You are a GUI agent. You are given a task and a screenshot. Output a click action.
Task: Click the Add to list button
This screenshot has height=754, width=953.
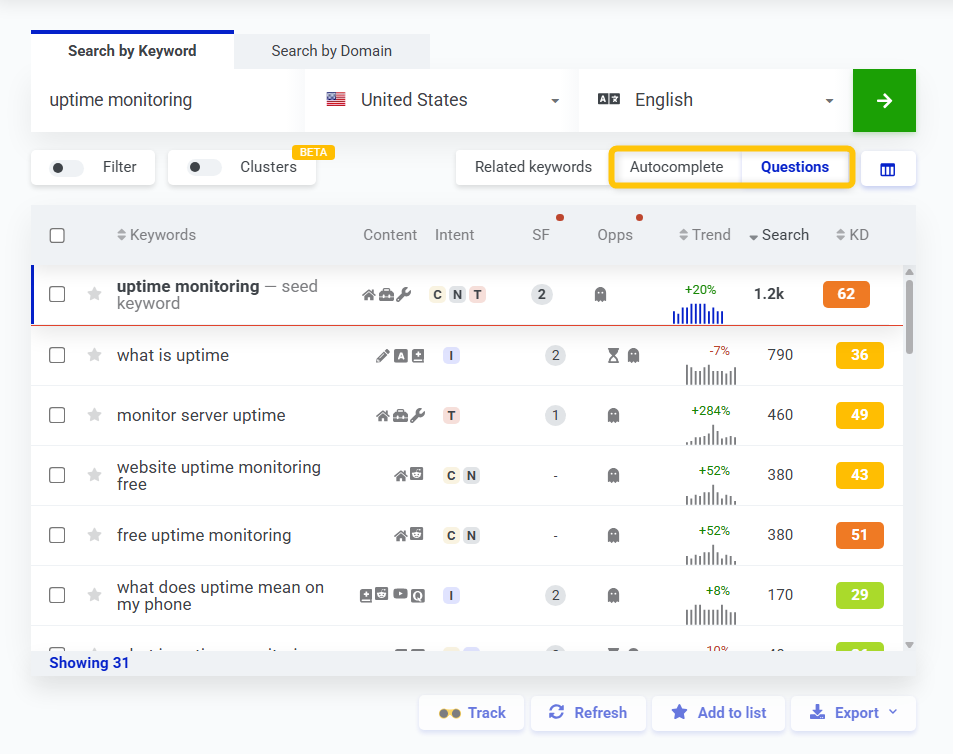tap(718, 713)
